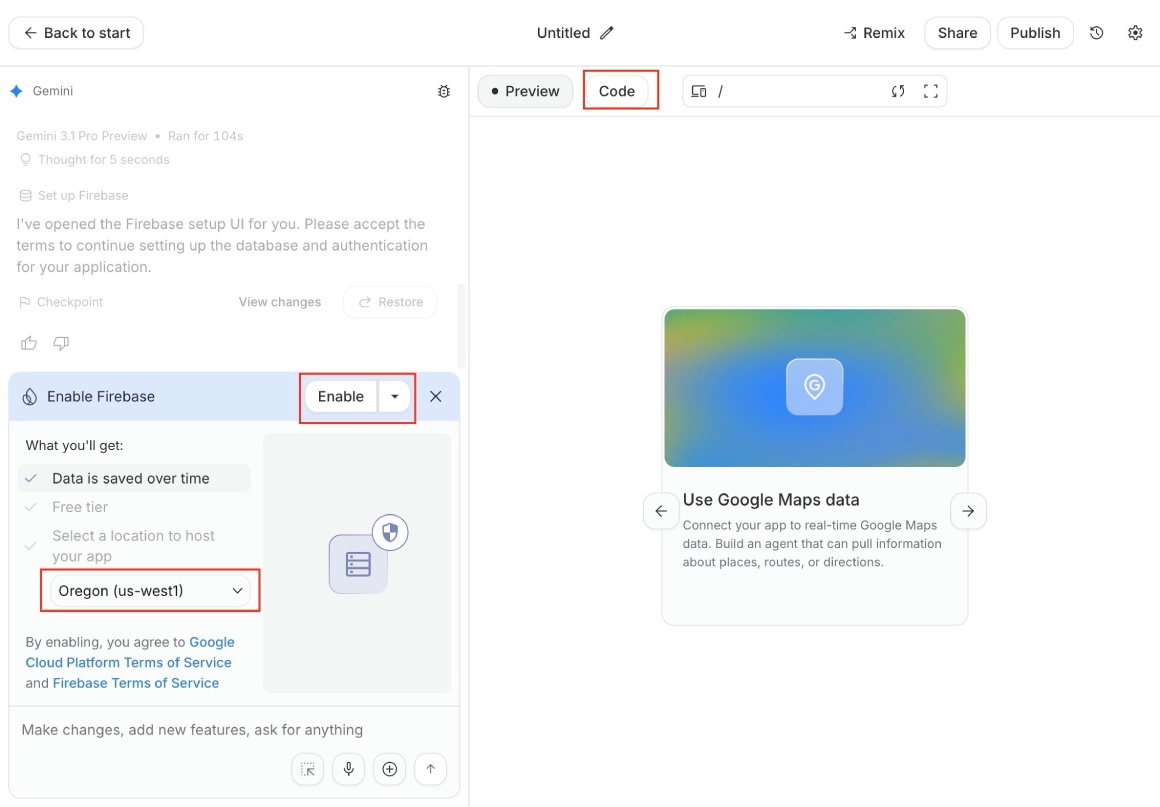Give a thumbs down to Gemini's response
1160x807 pixels.
point(60,342)
